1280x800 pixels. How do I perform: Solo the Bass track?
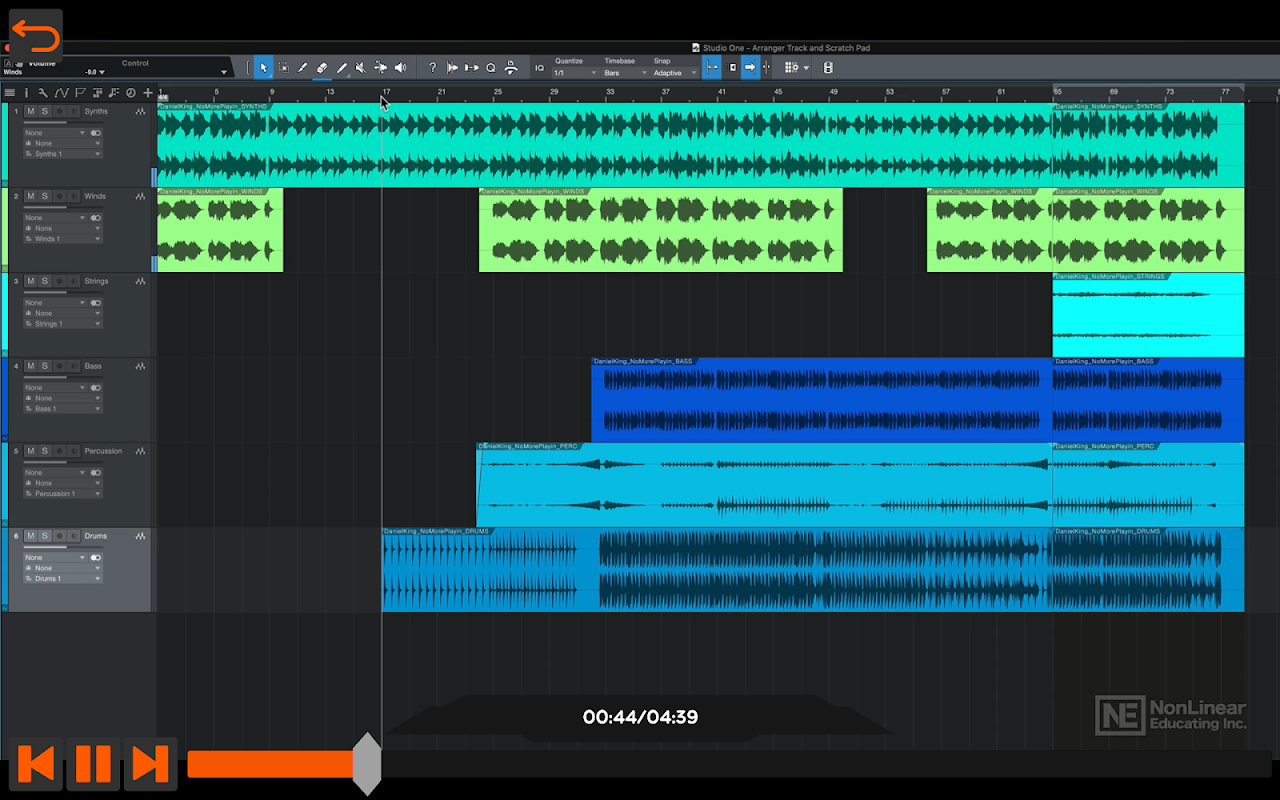(x=44, y=367)
